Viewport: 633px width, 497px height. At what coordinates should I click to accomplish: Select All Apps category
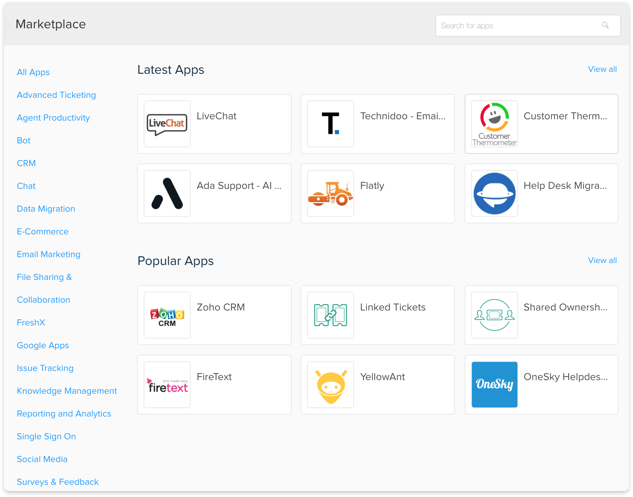click(x=33, y=72)
